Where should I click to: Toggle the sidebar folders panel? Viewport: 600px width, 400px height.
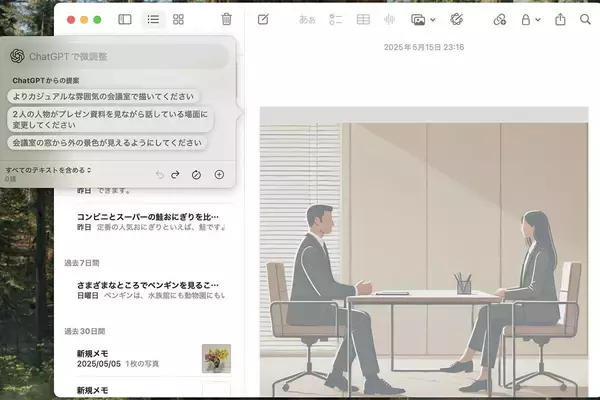[125, 19]
